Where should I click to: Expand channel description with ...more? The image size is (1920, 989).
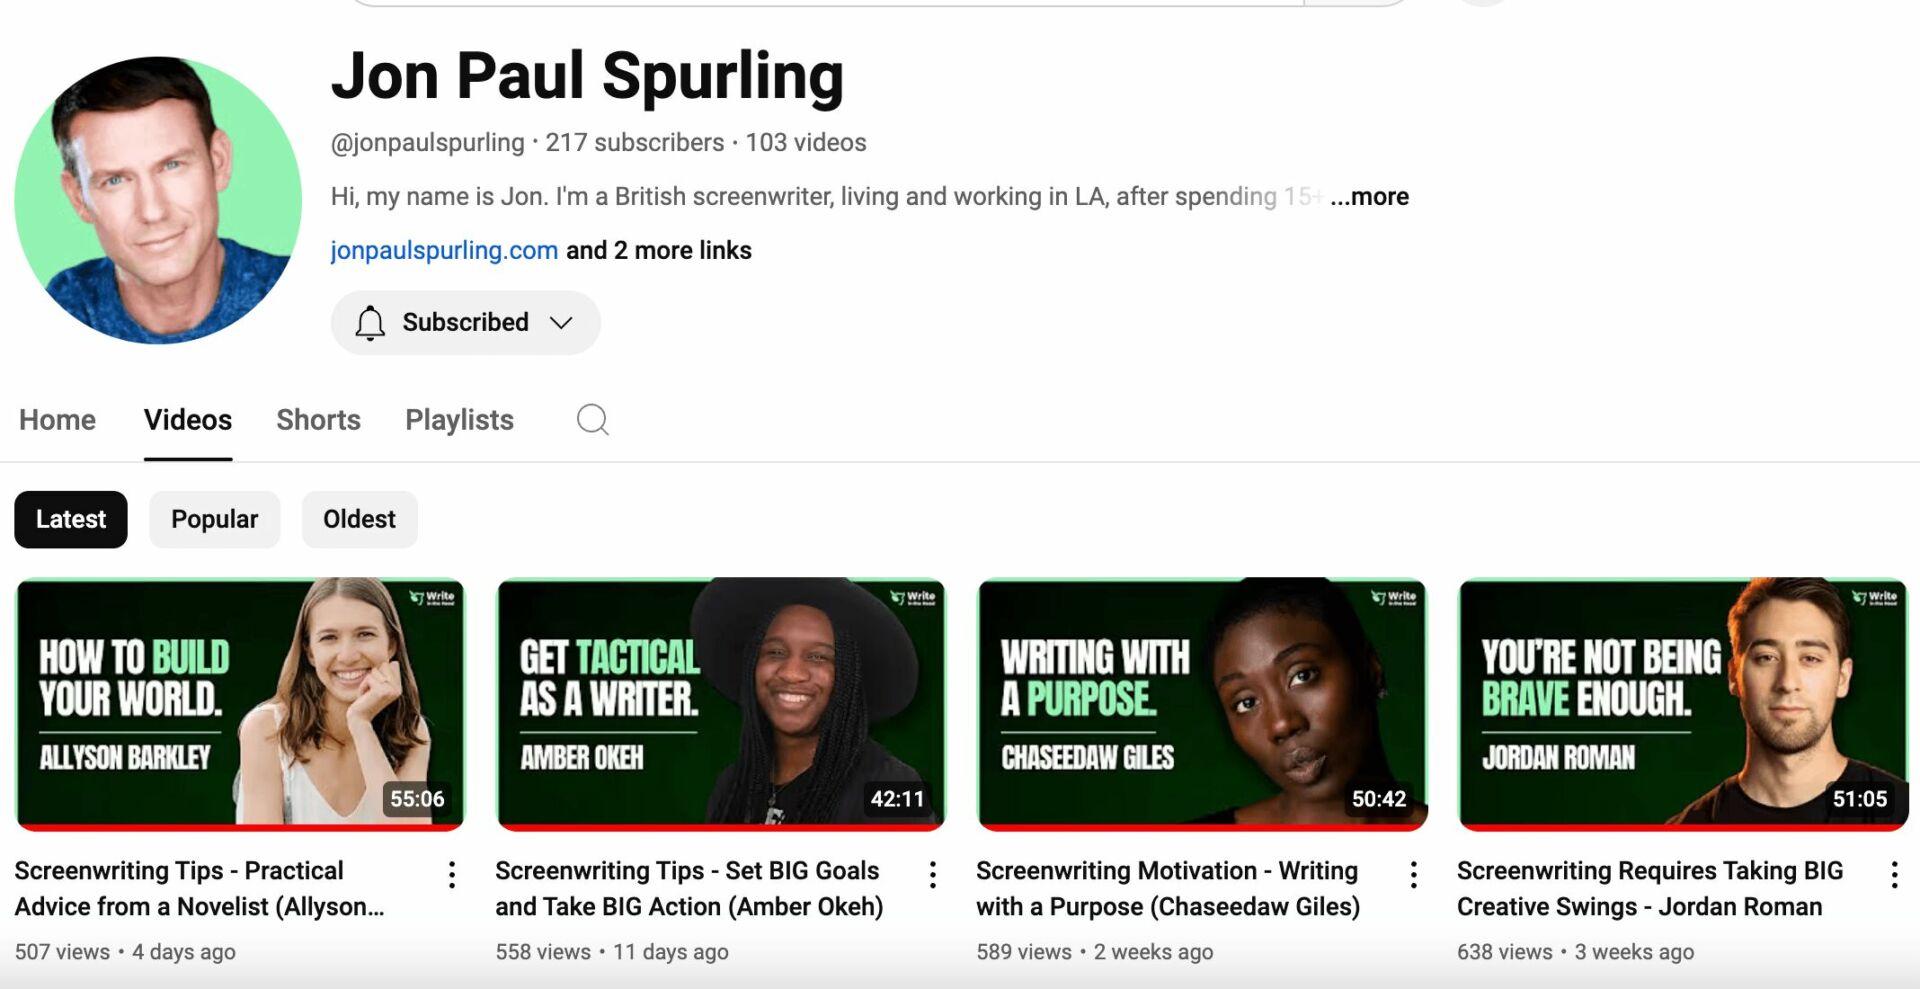coord(1369,196)
